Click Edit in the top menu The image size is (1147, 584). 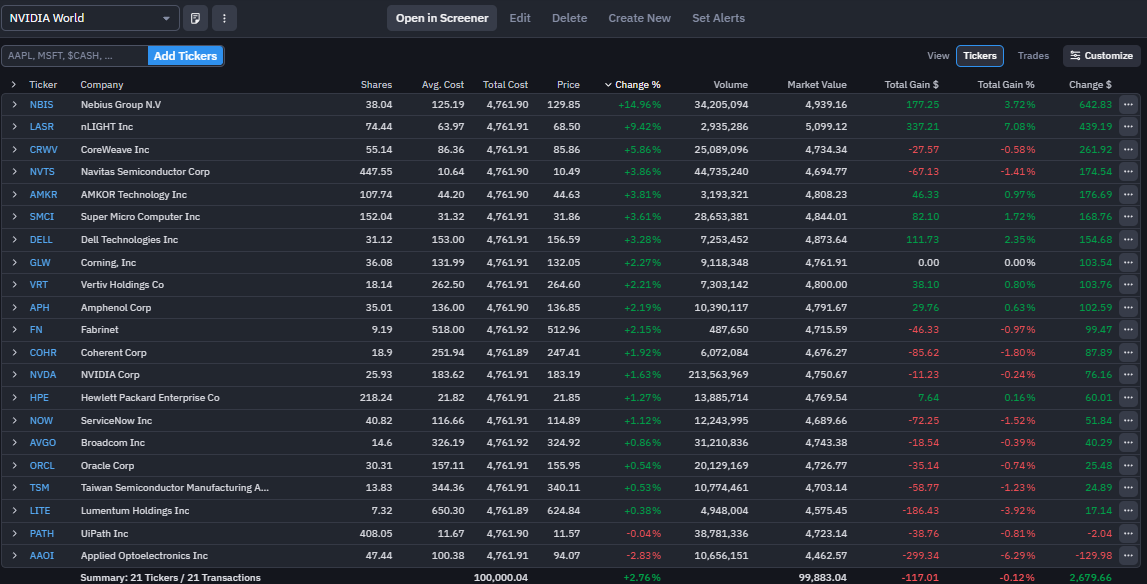tap(520, 18)
